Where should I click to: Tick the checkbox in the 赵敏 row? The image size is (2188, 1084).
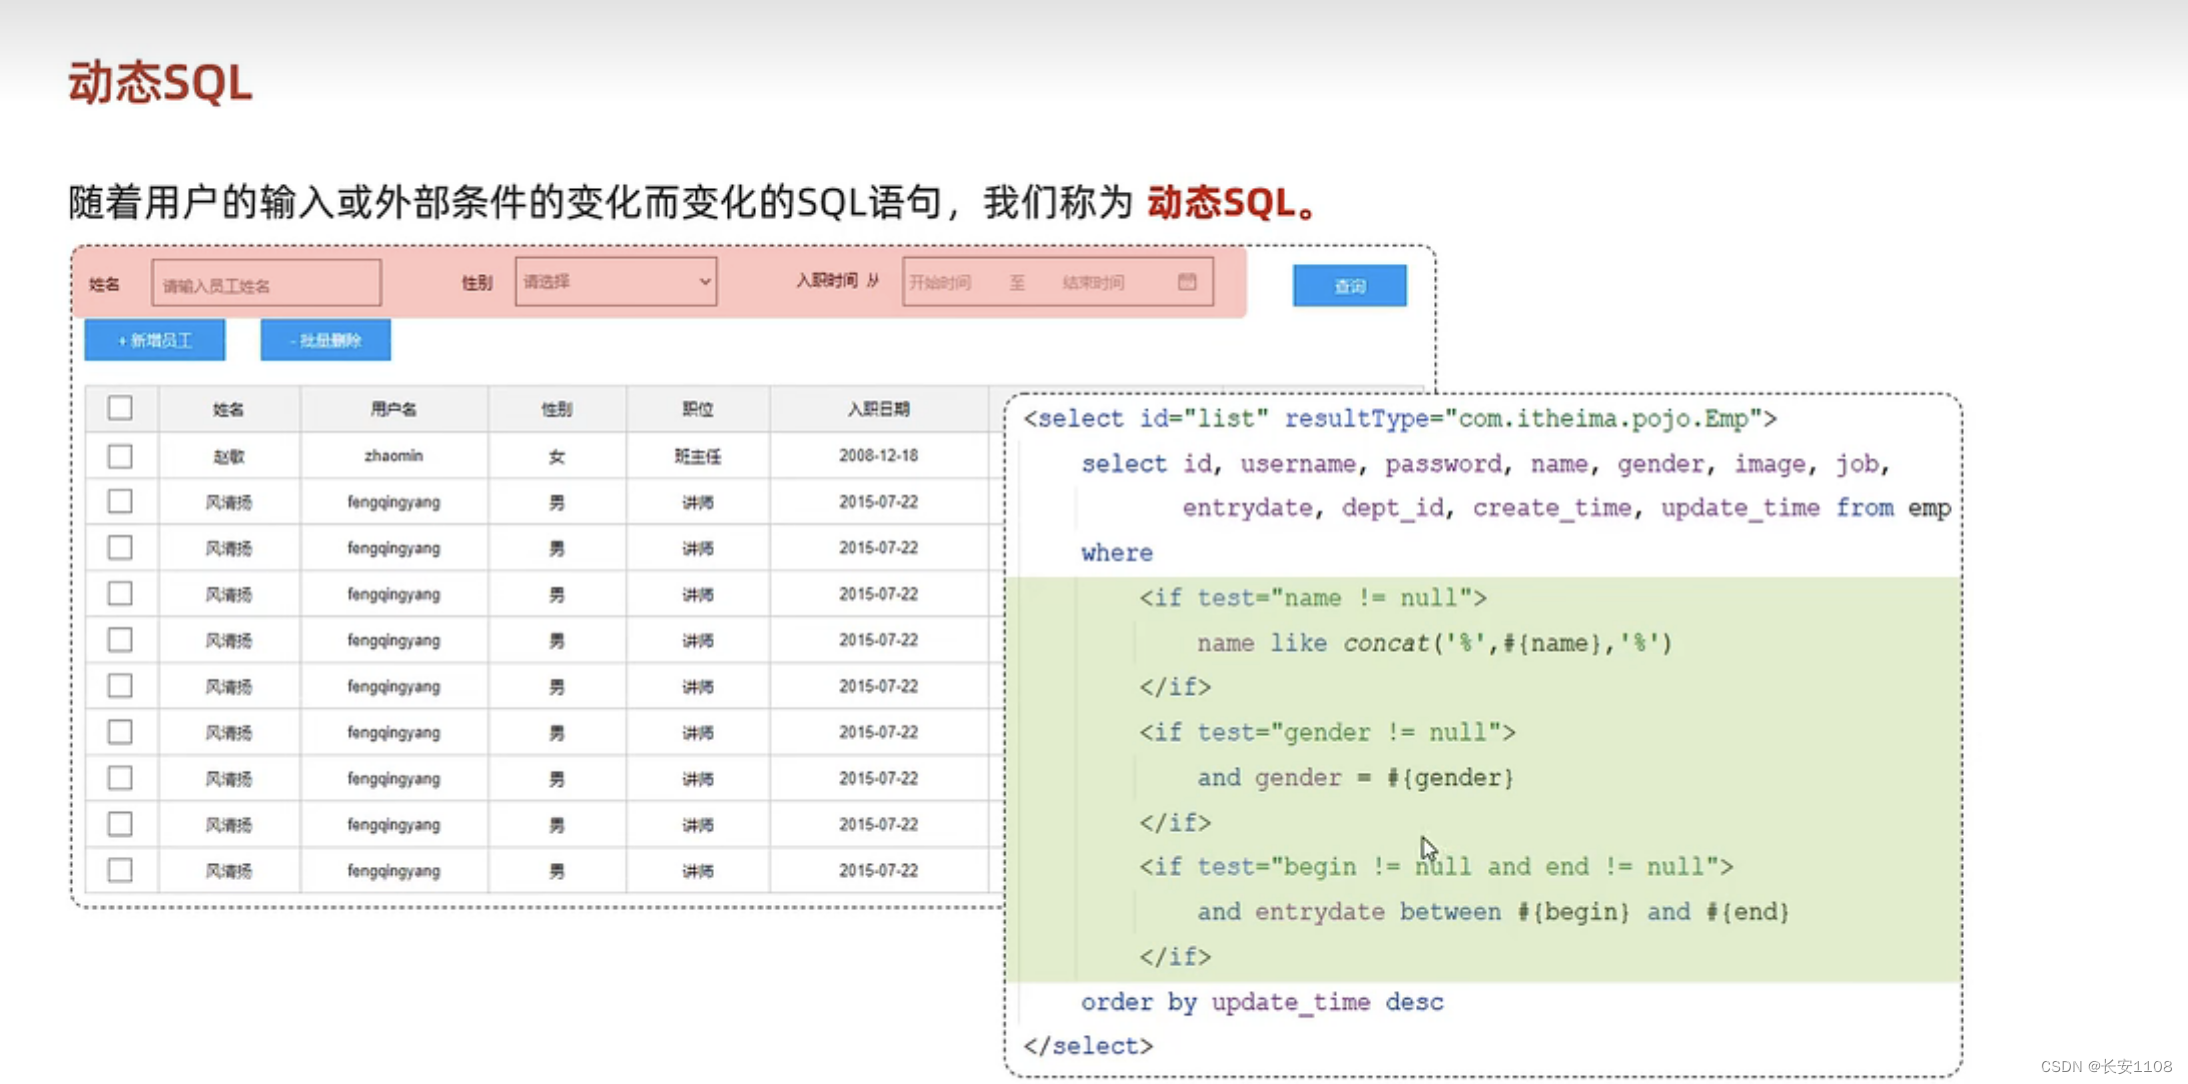tap(120, 456)
